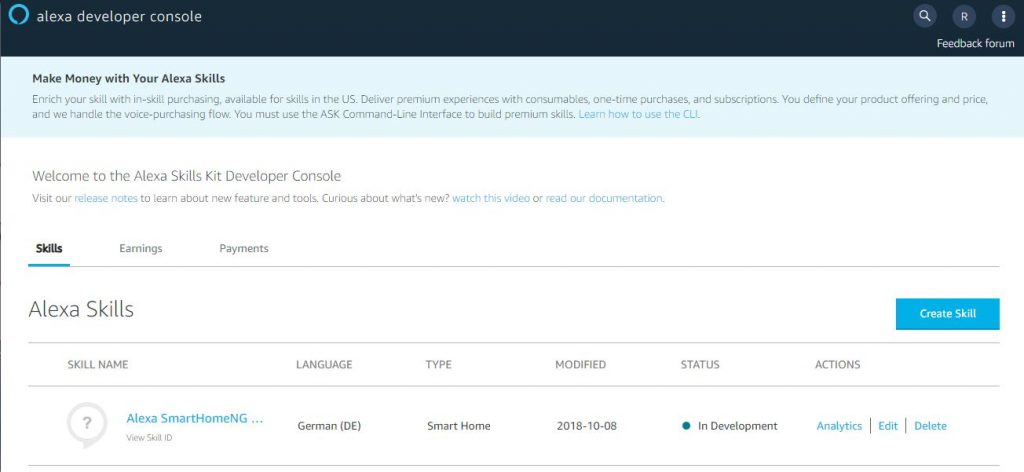Click the skill's question-mark placeholder icon
The height and width of the screenshot is (472, 1024).
(87, 423)
